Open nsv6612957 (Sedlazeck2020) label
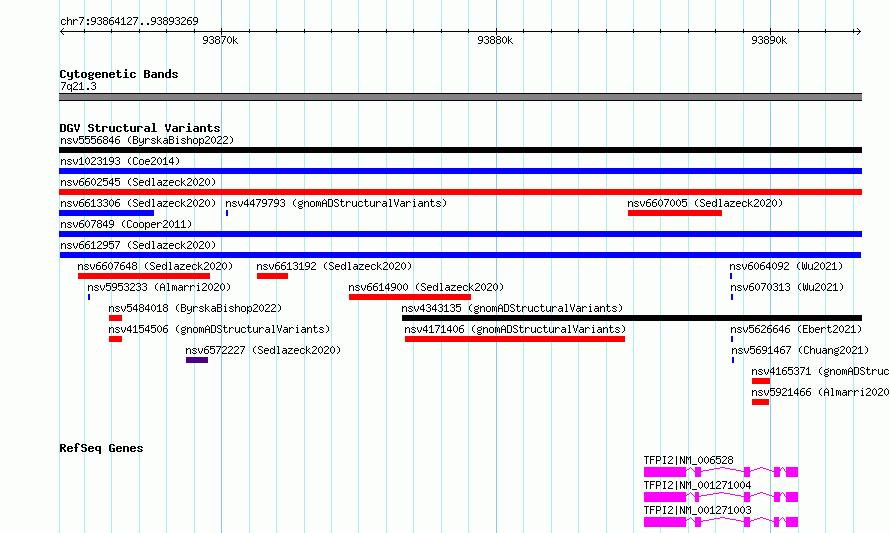Image resolution: width=890 pixels, height=533 pixels. click(138, 245)
